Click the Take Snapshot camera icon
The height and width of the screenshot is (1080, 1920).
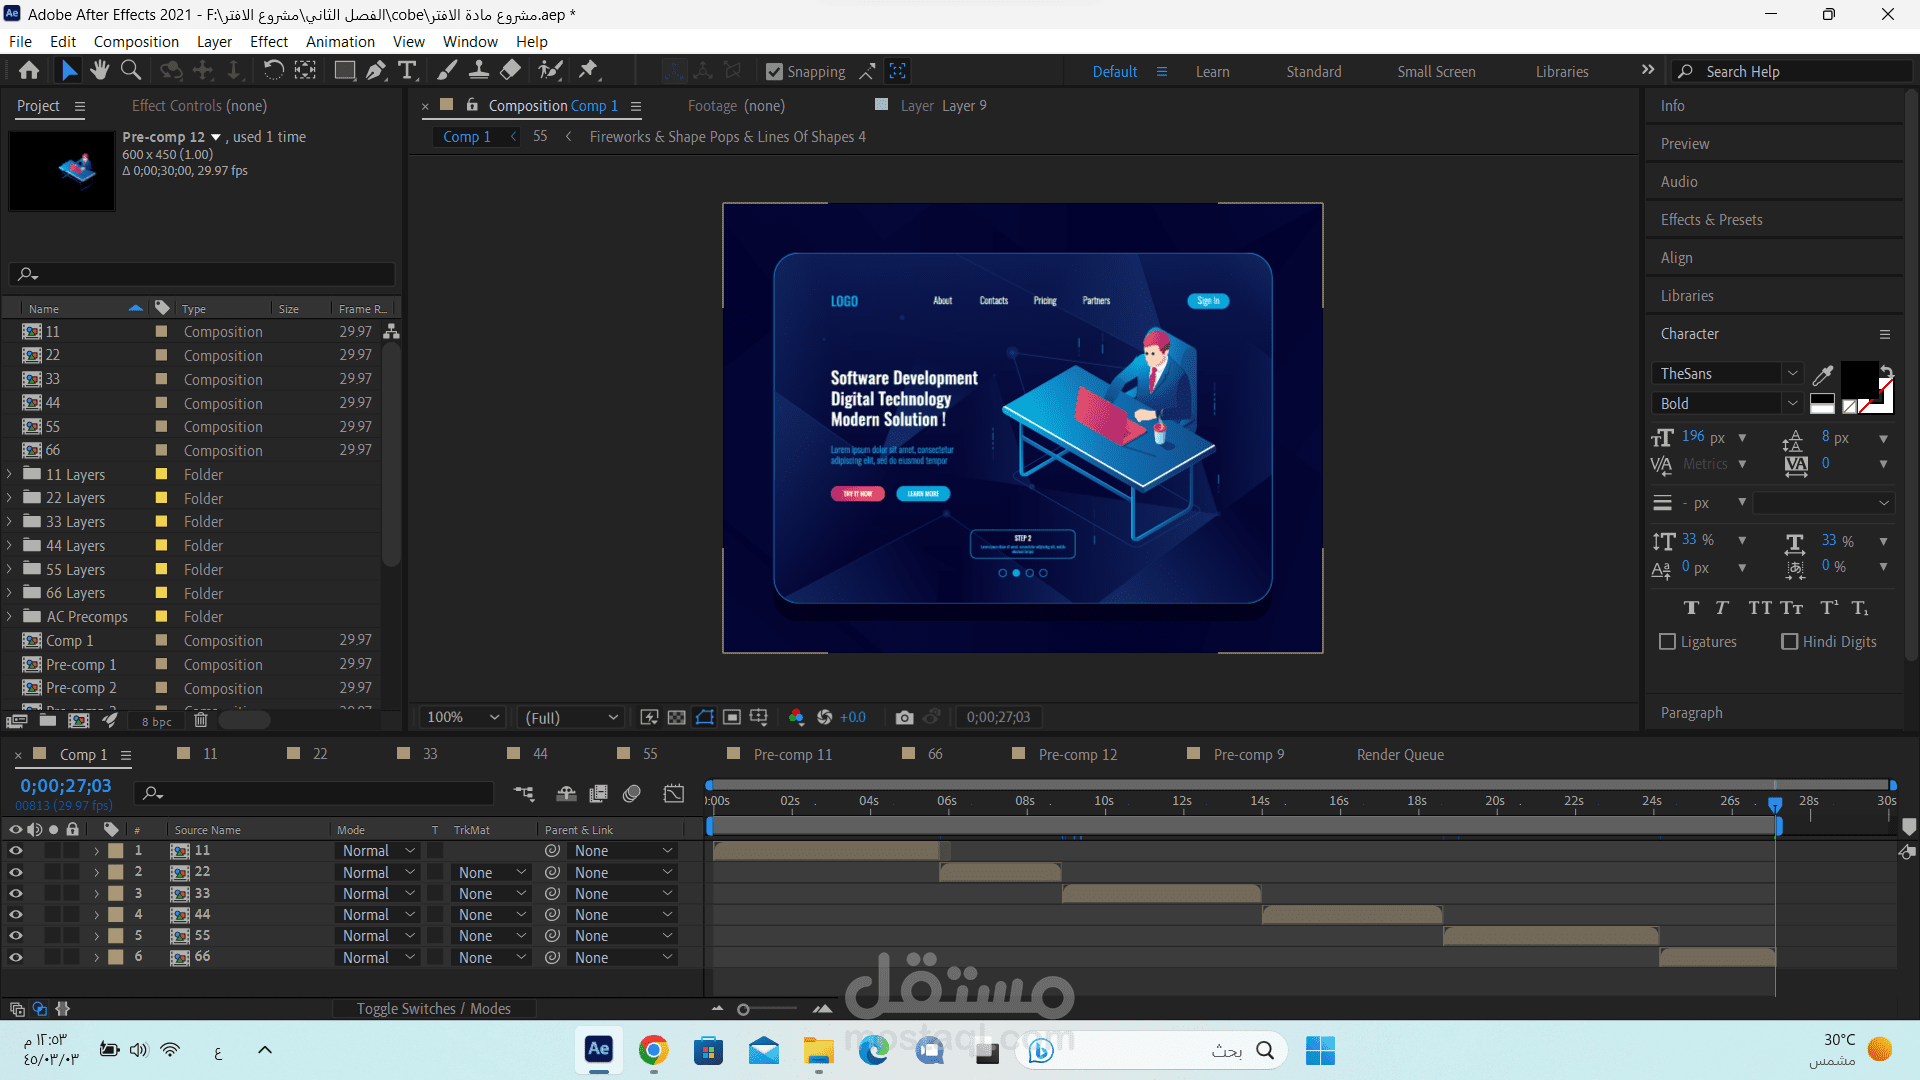click(904, 718)
